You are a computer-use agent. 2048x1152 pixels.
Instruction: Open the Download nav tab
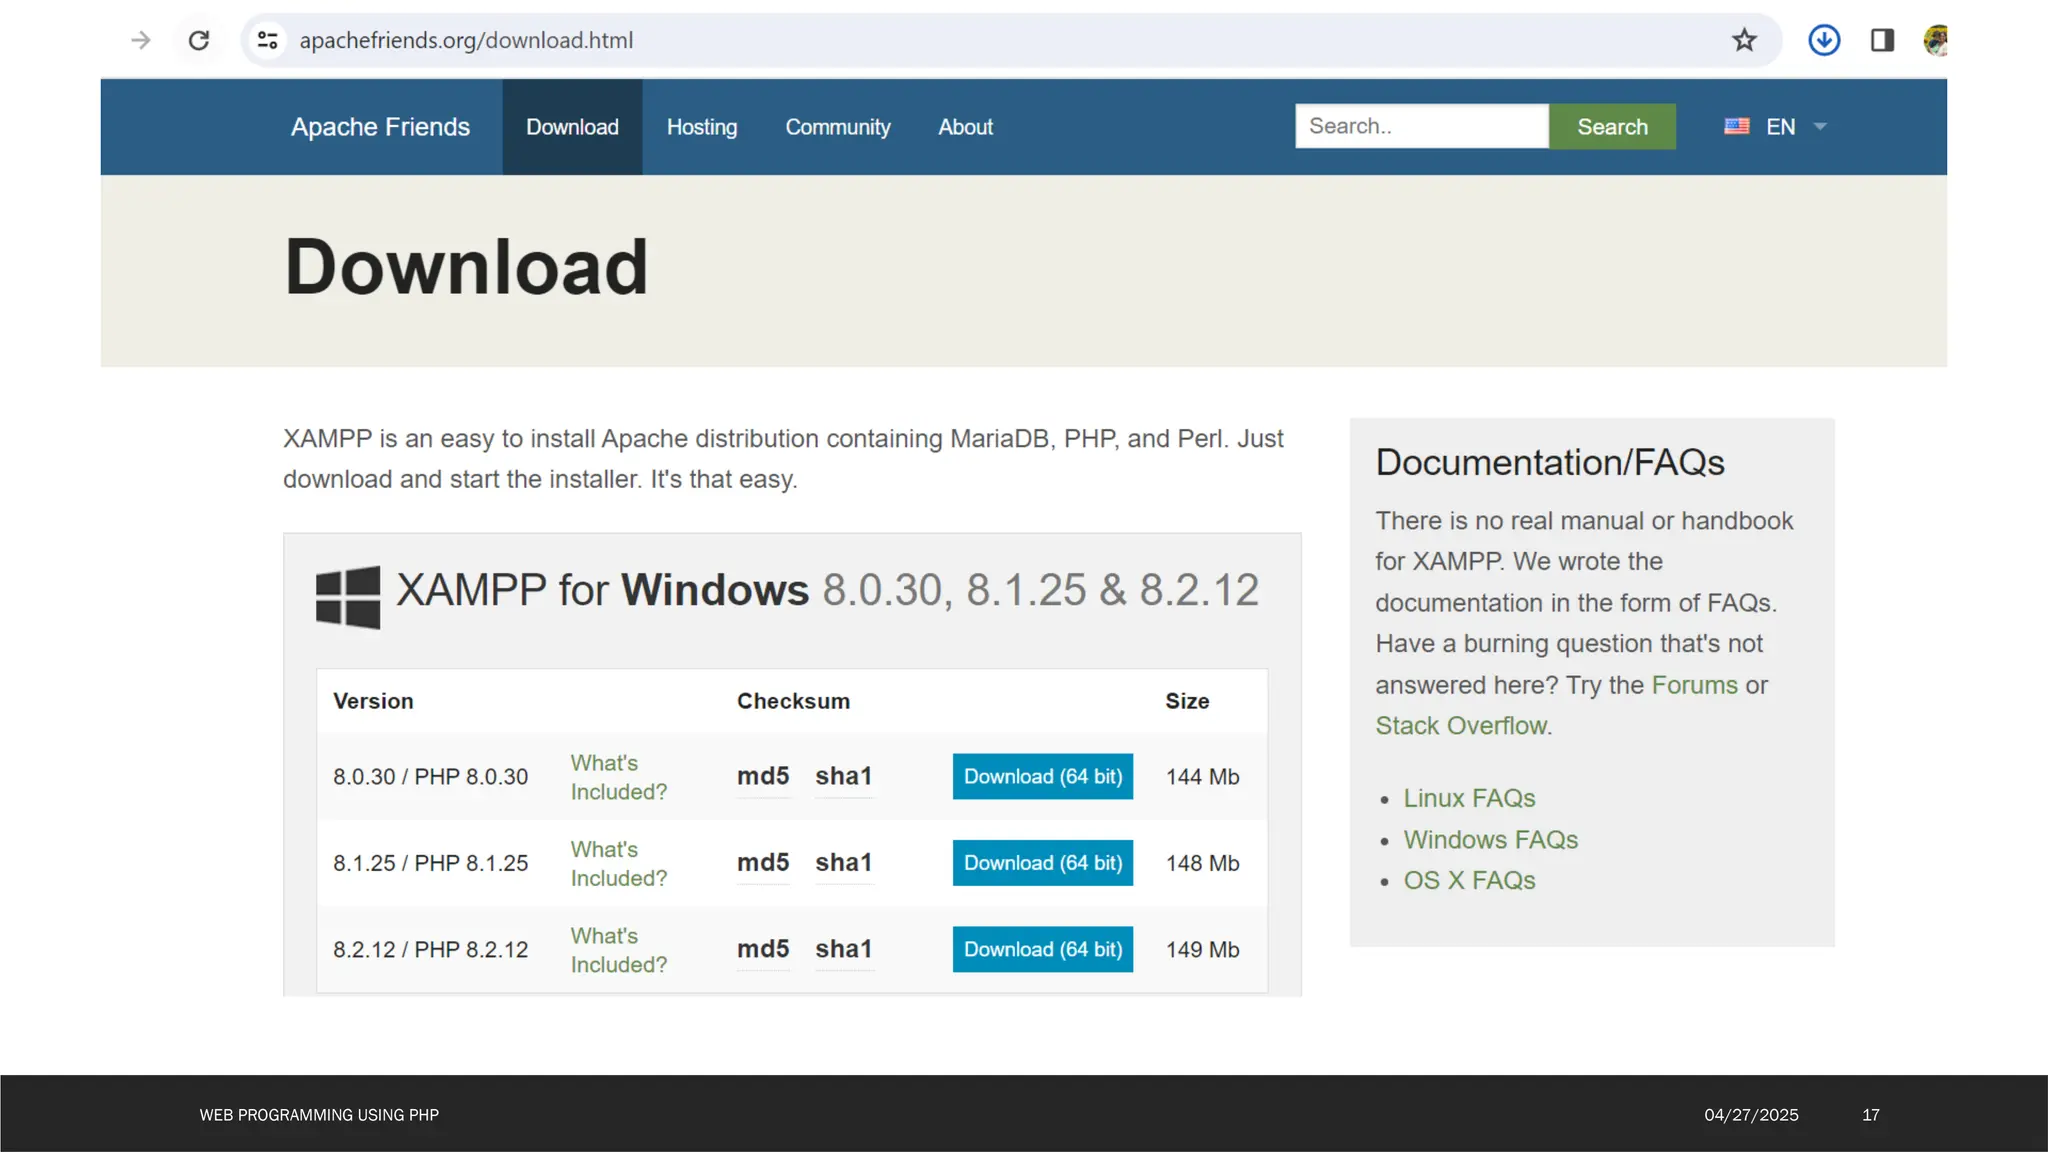click(x=572, y=127)
